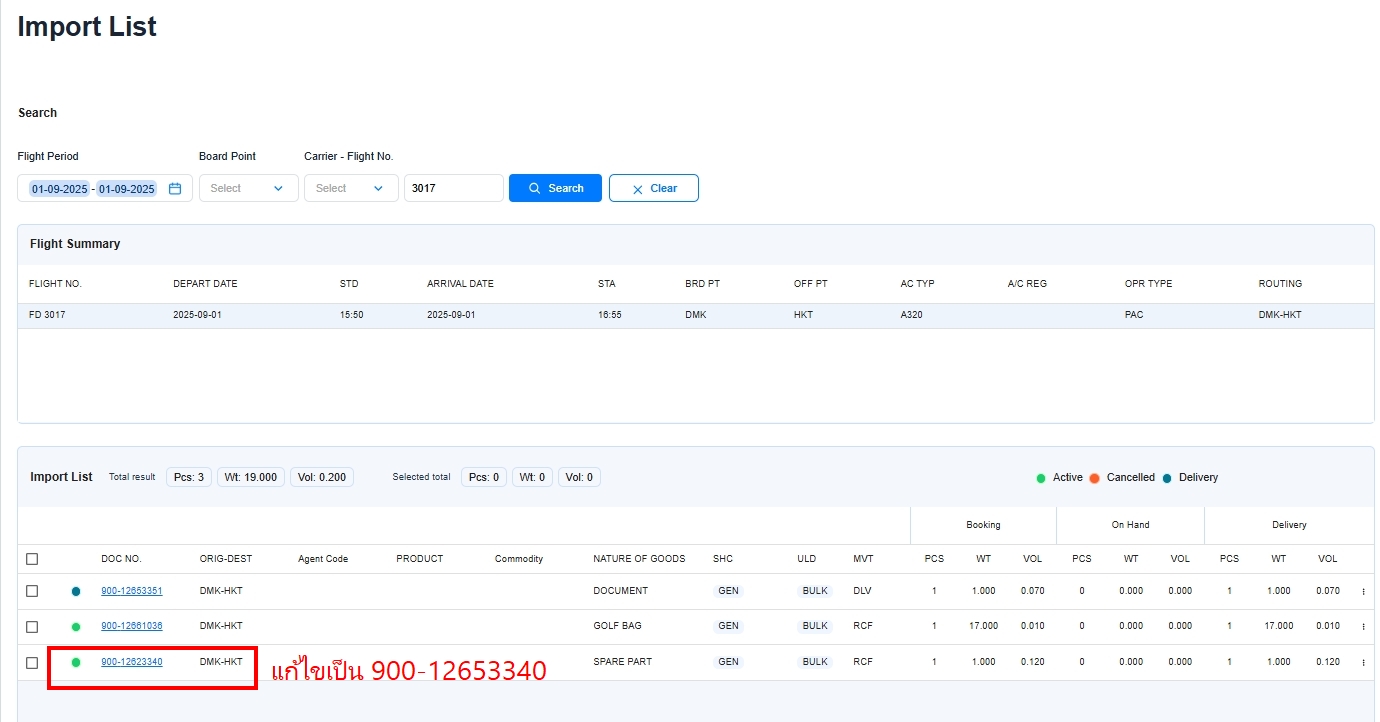1380x722 pixels.
Task: Click the calendar icon in Flight Period
Action: point(175,188)
